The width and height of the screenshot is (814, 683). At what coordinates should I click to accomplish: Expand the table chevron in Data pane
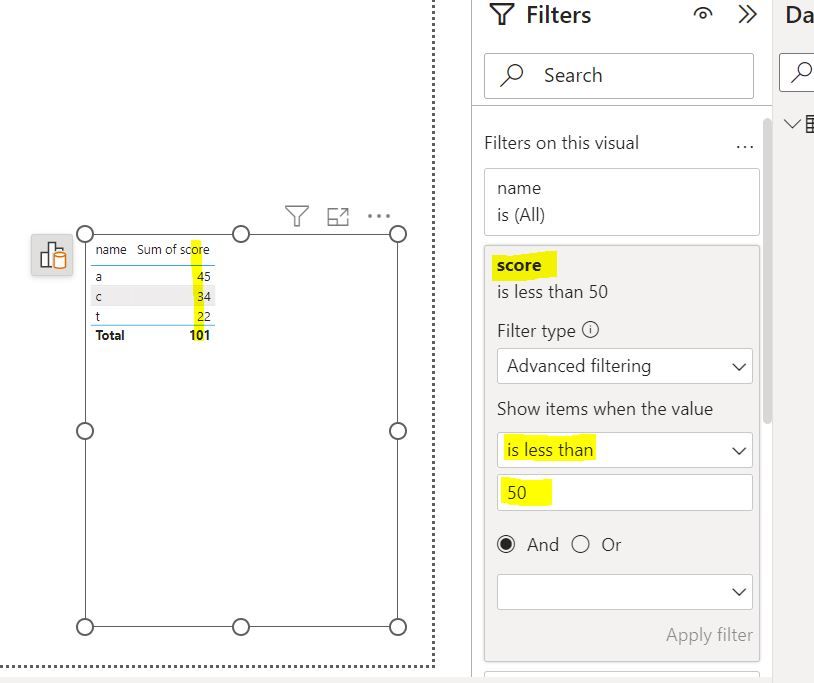[x=792, y=124]
